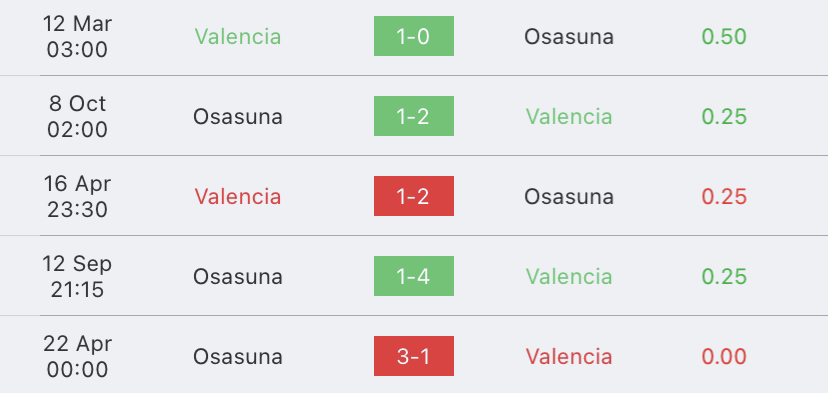Click Valencia in the 12 Mar match

(x=238, y=36)
